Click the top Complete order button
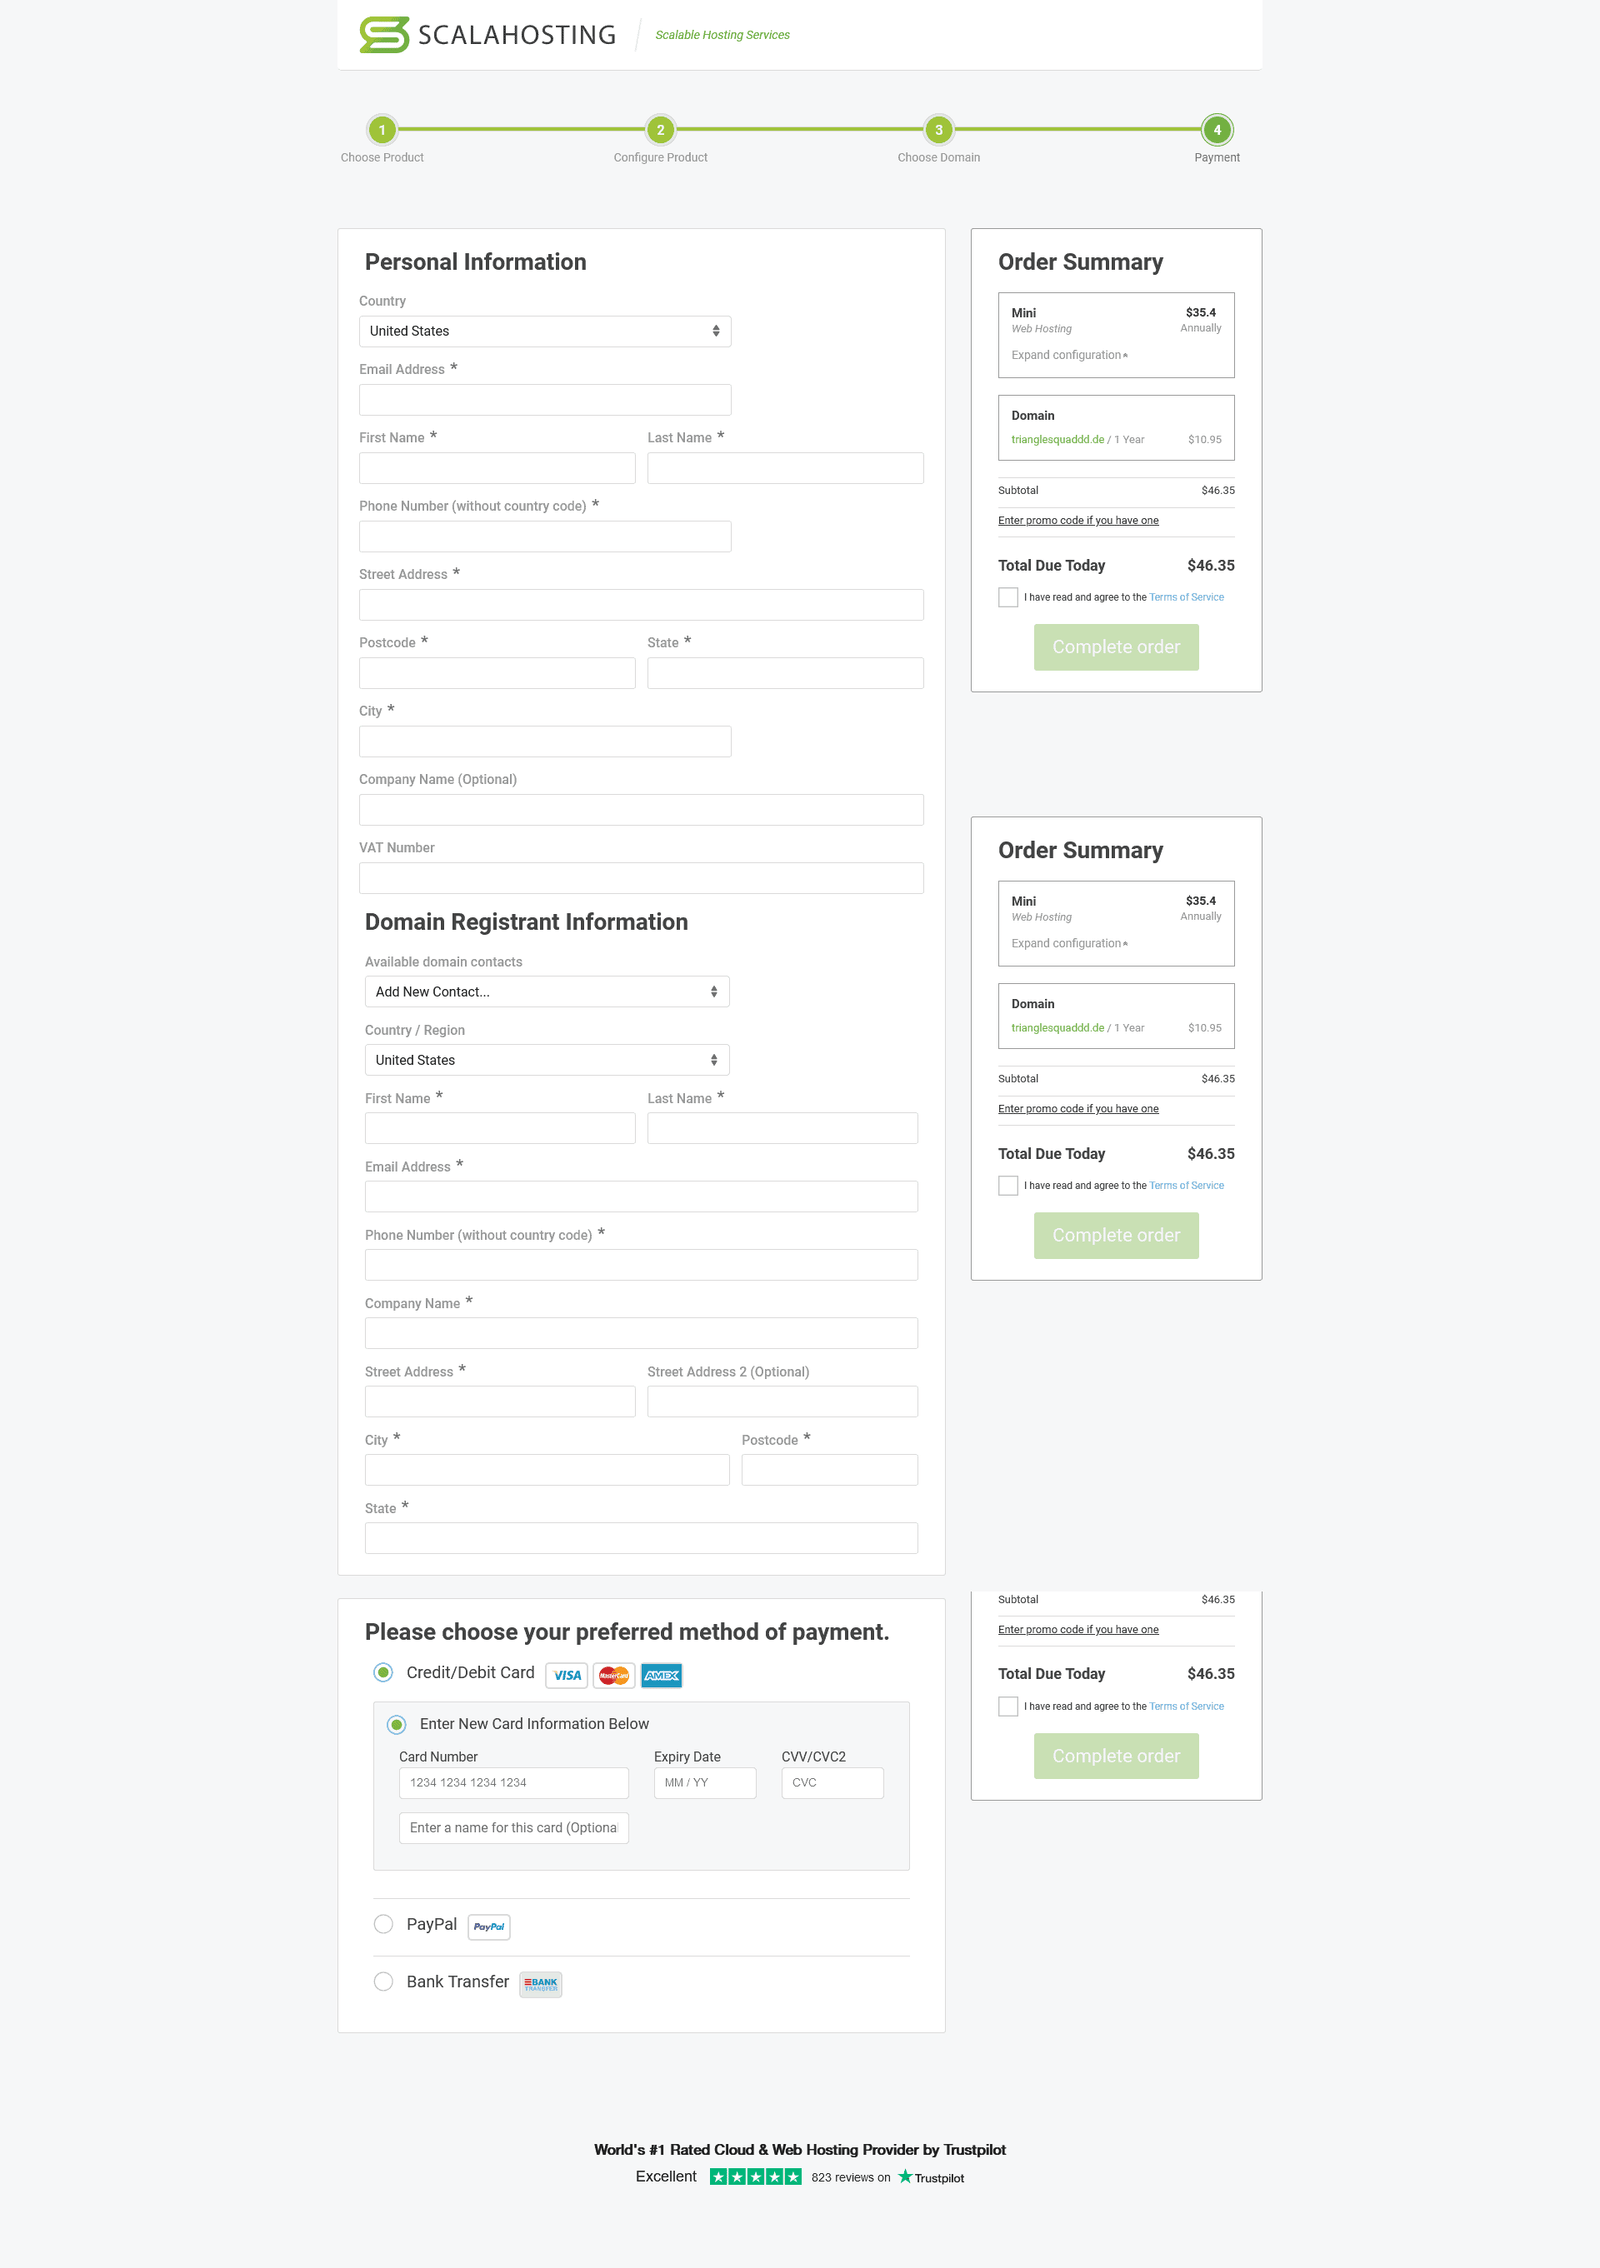 1116,647
